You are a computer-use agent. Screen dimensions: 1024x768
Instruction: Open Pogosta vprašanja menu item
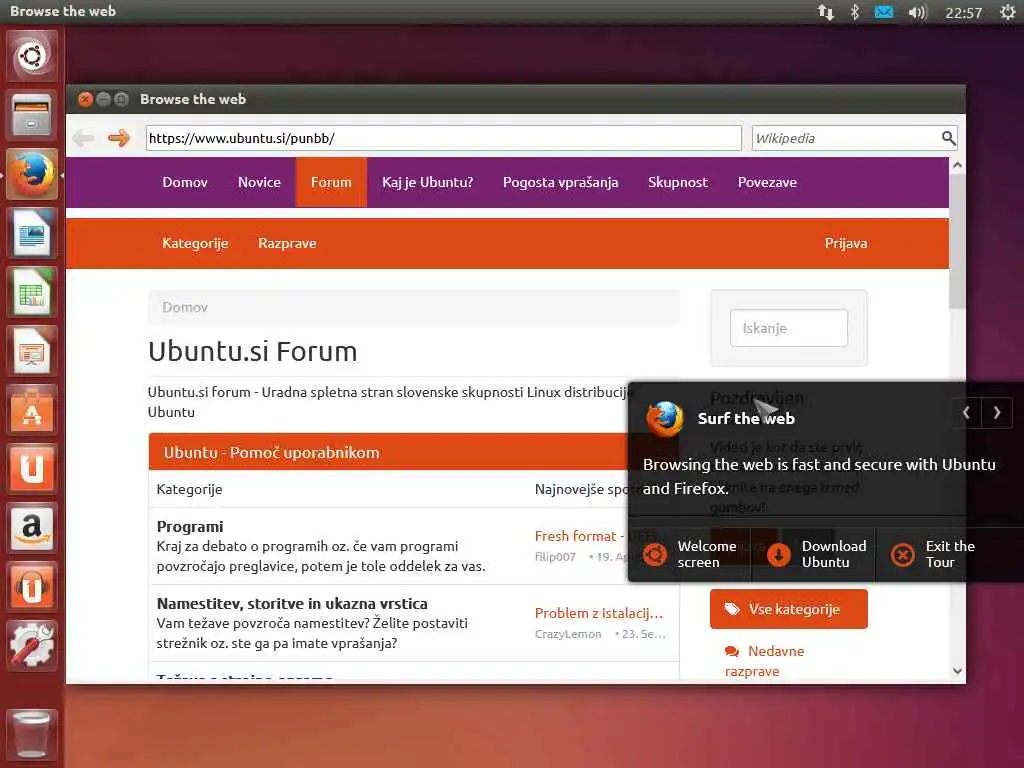click(560, 182)
